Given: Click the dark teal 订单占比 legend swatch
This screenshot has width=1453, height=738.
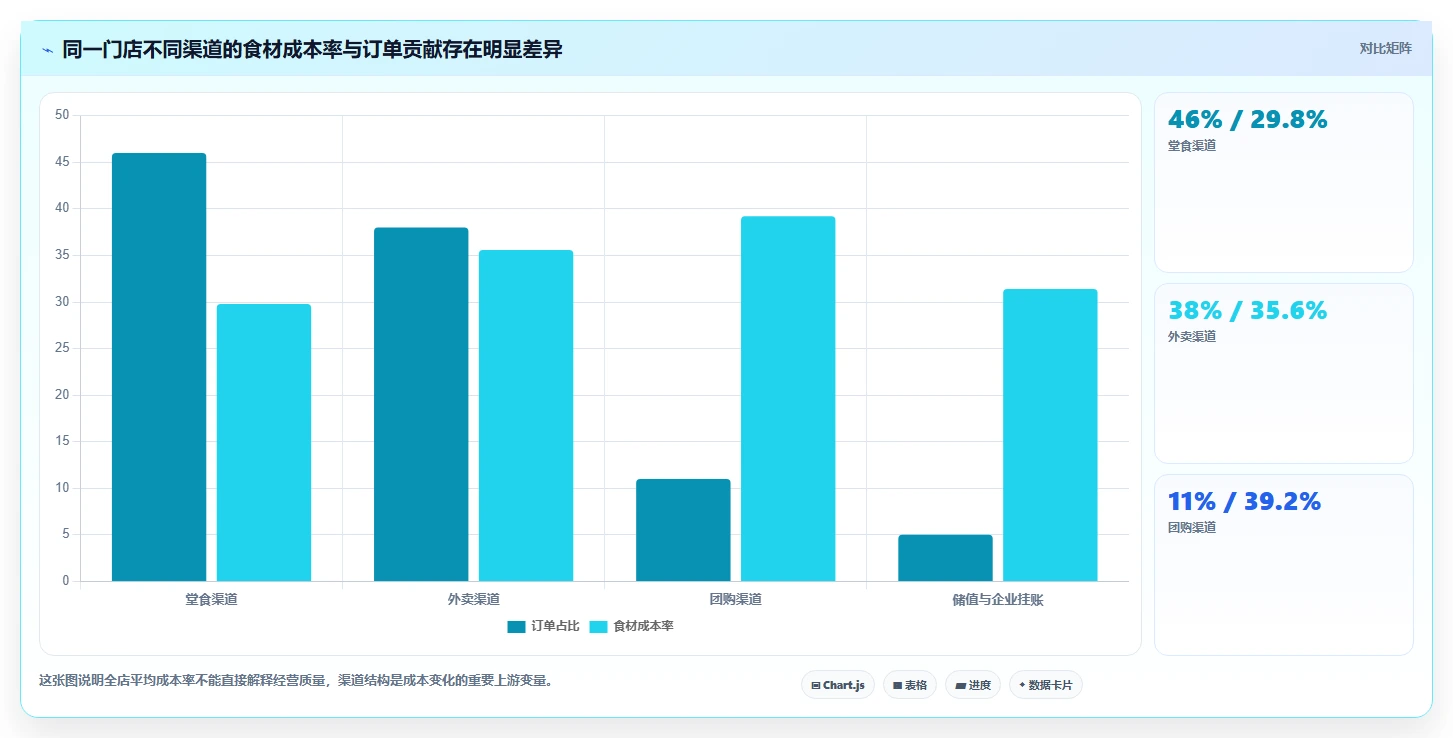Looking at the screenshot, I should tap(516, 627).
